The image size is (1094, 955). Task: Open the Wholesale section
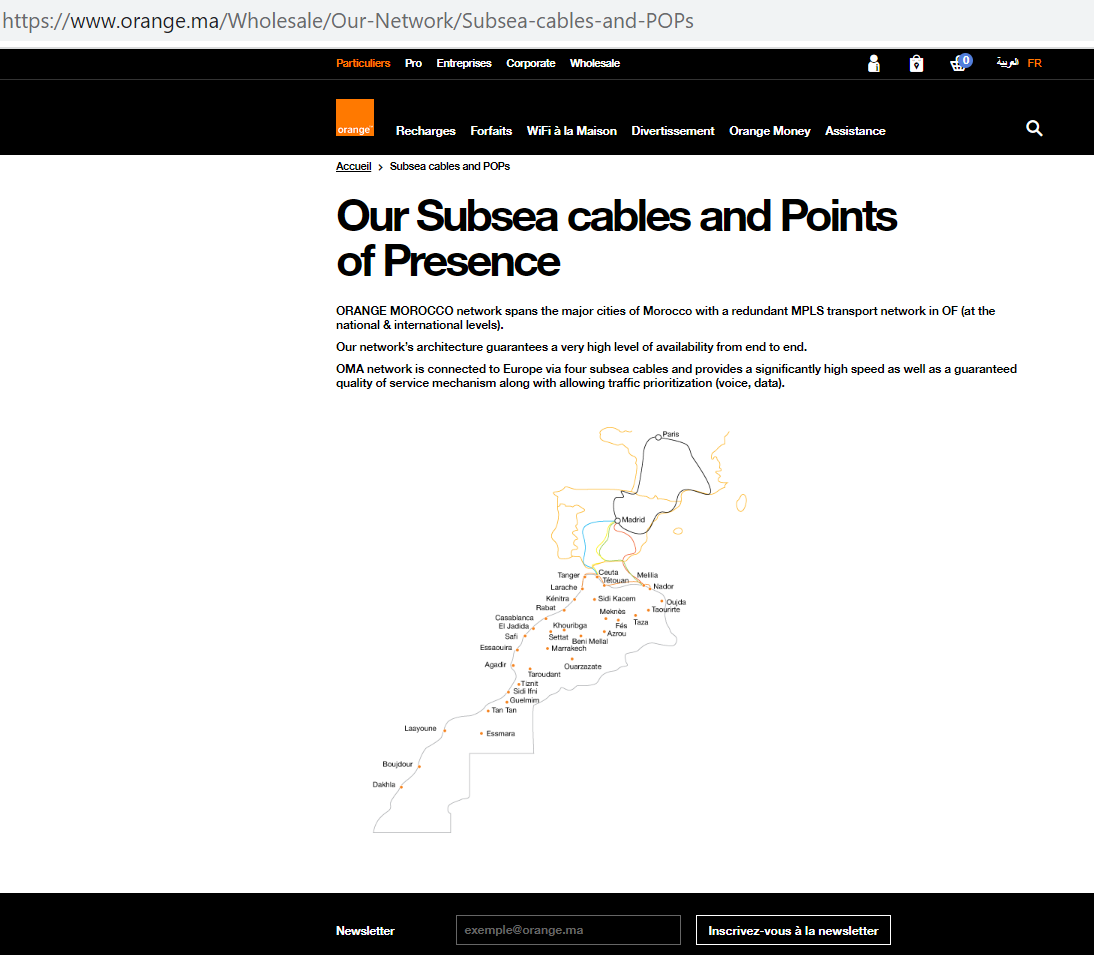tap(595, 63)
